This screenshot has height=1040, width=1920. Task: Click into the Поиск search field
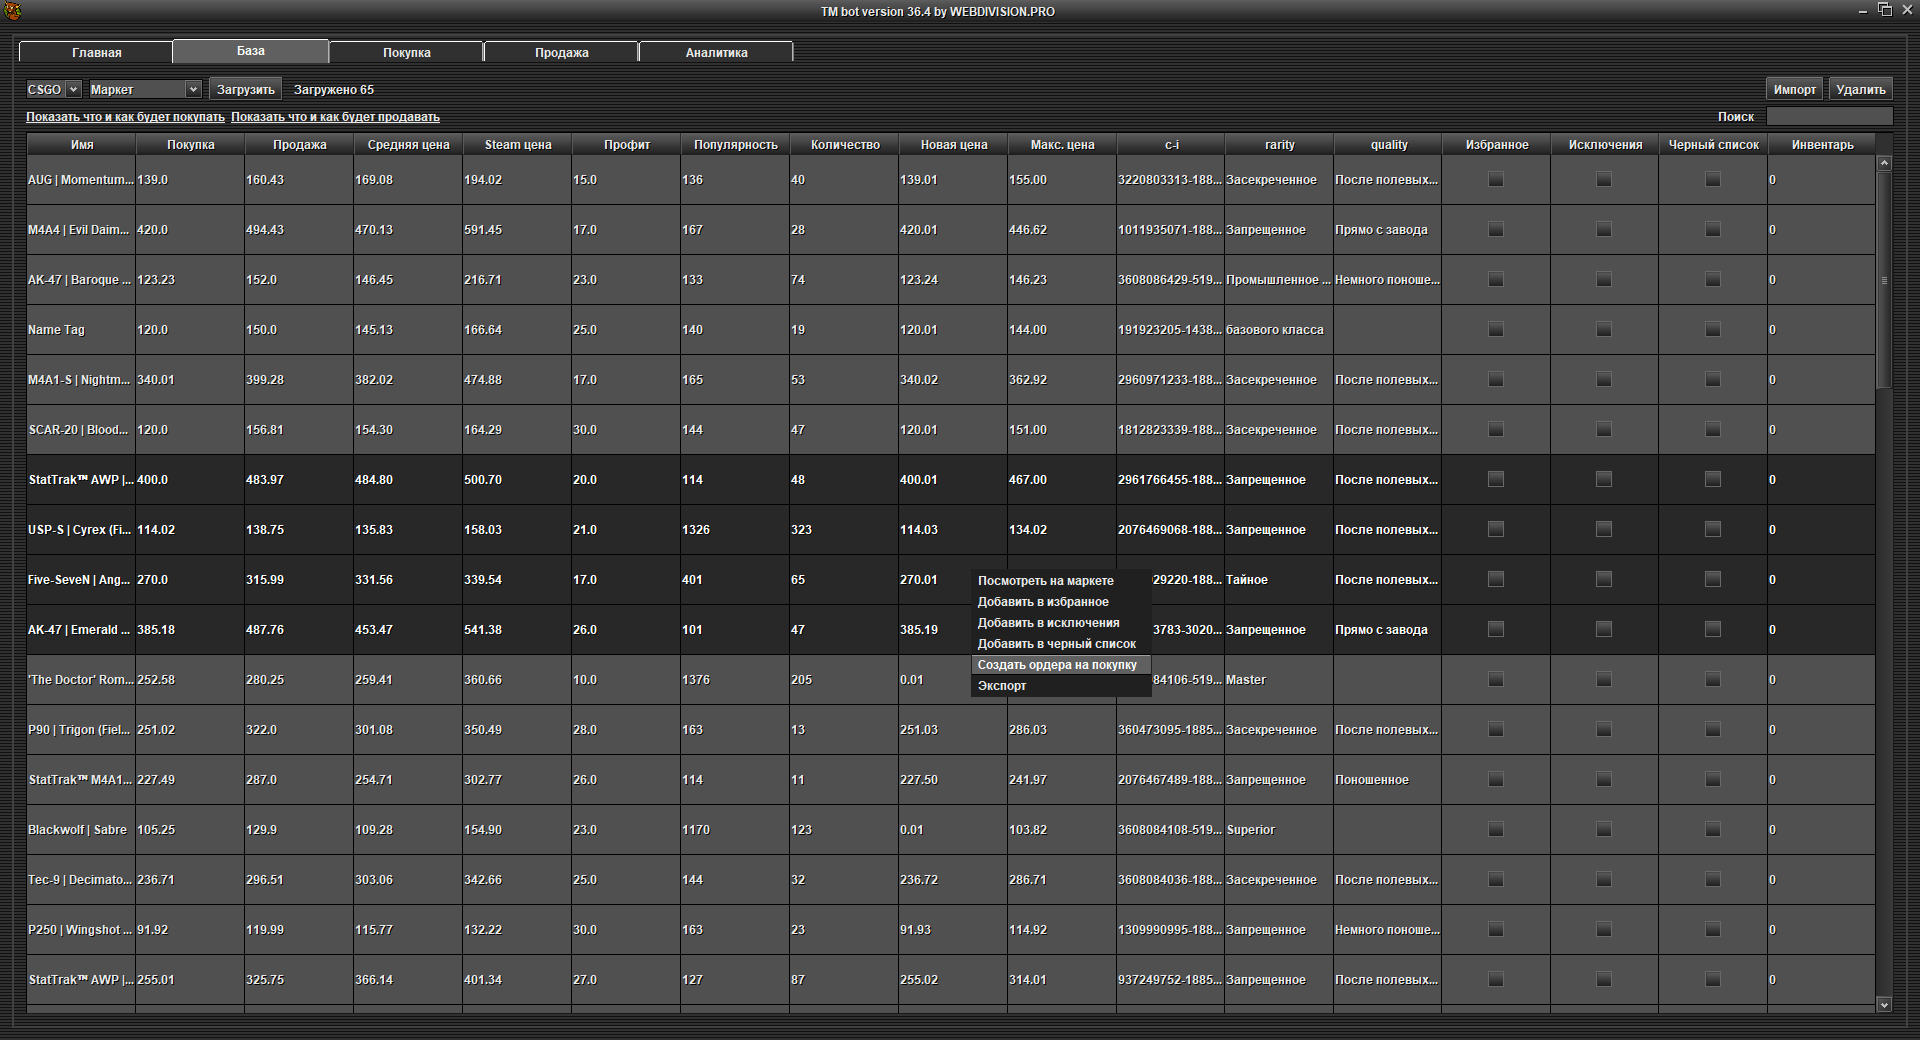pyautogui.click(x=1829, y=117)
